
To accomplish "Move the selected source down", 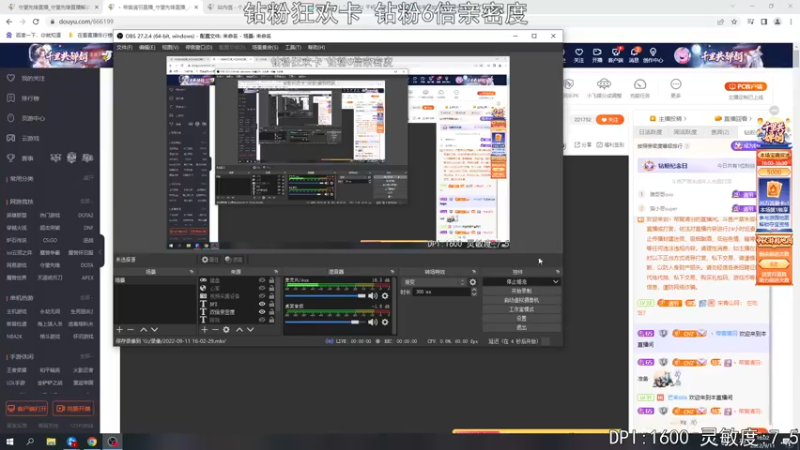I will (x=250, y=330).
